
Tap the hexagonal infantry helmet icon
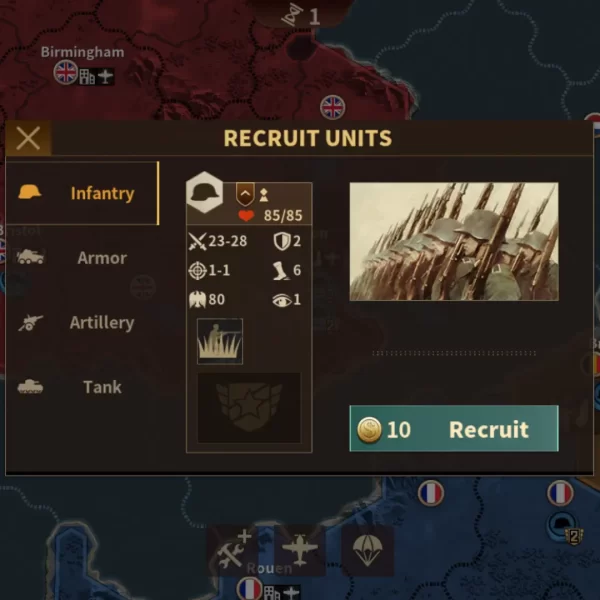tap(205, 192)
